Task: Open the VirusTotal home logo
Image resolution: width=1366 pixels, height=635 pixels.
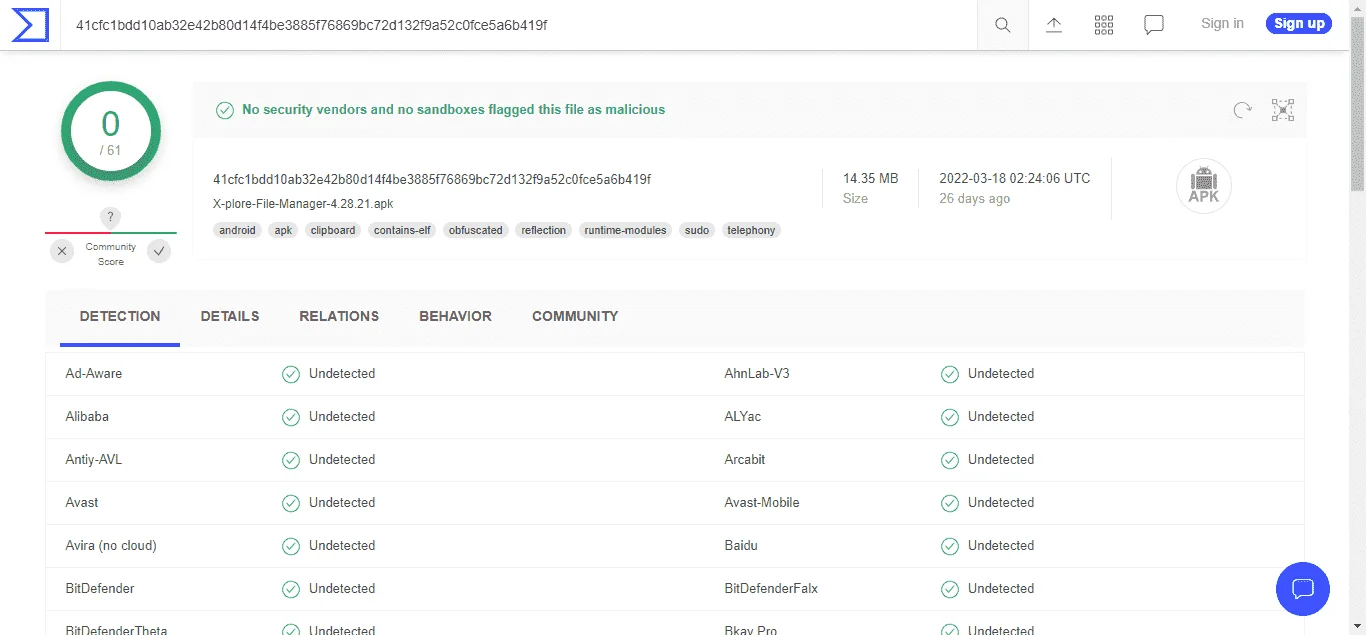Action: click(x=30, y=24)
